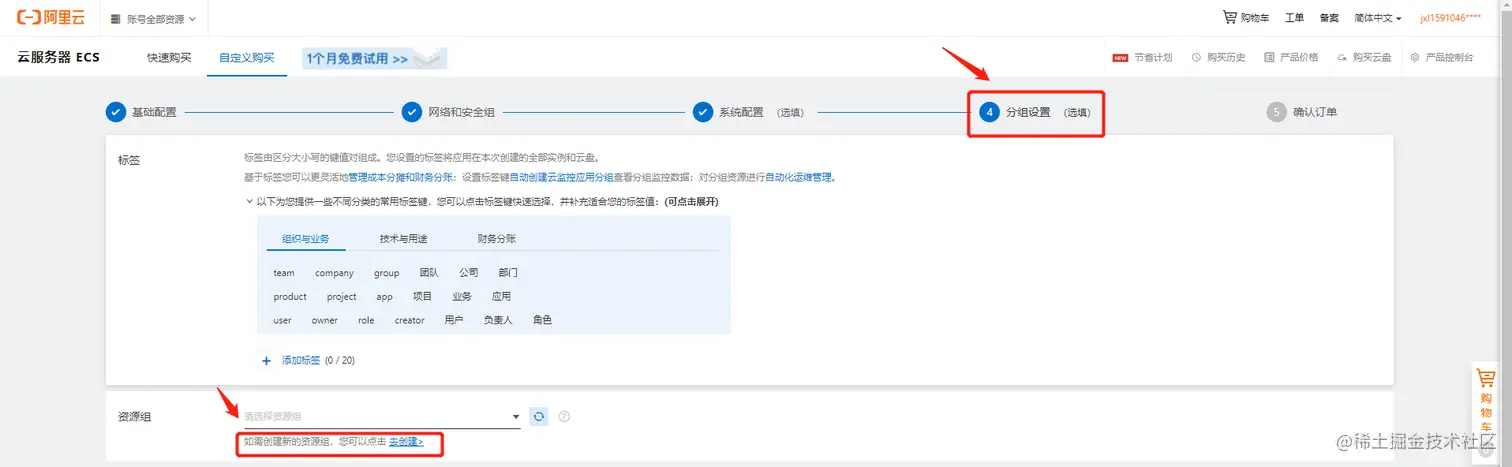Open the 购买云盘 page
This screenshot has width=1512, height=467.
pyautogui.click(x=1371, y=58)
